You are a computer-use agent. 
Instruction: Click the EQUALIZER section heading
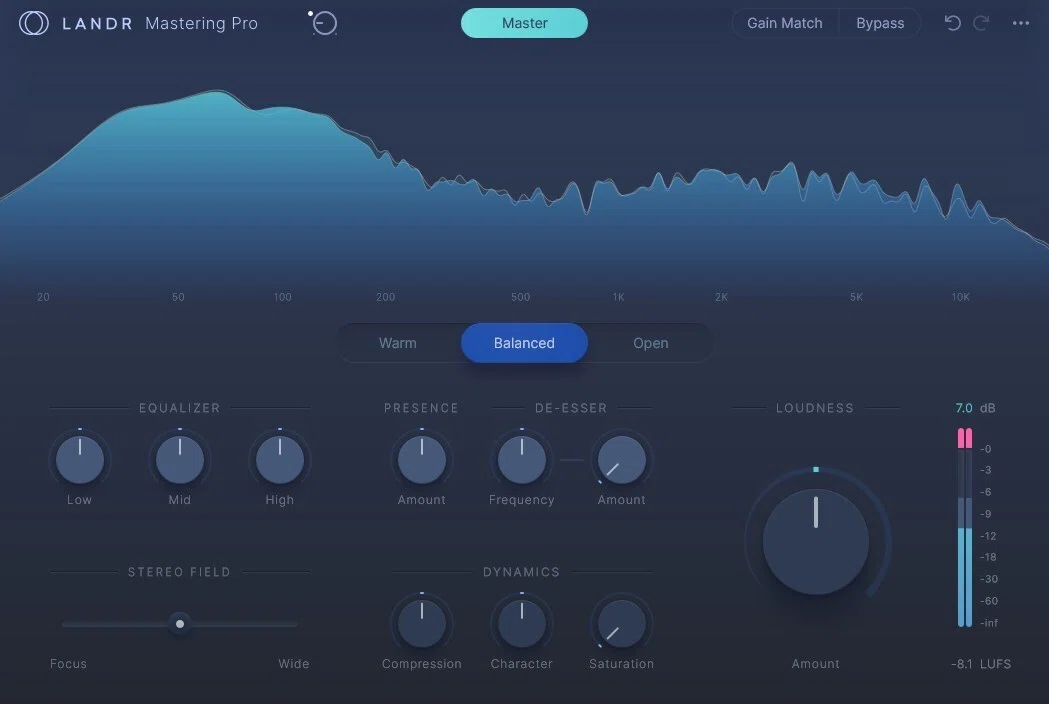point(179,408)
